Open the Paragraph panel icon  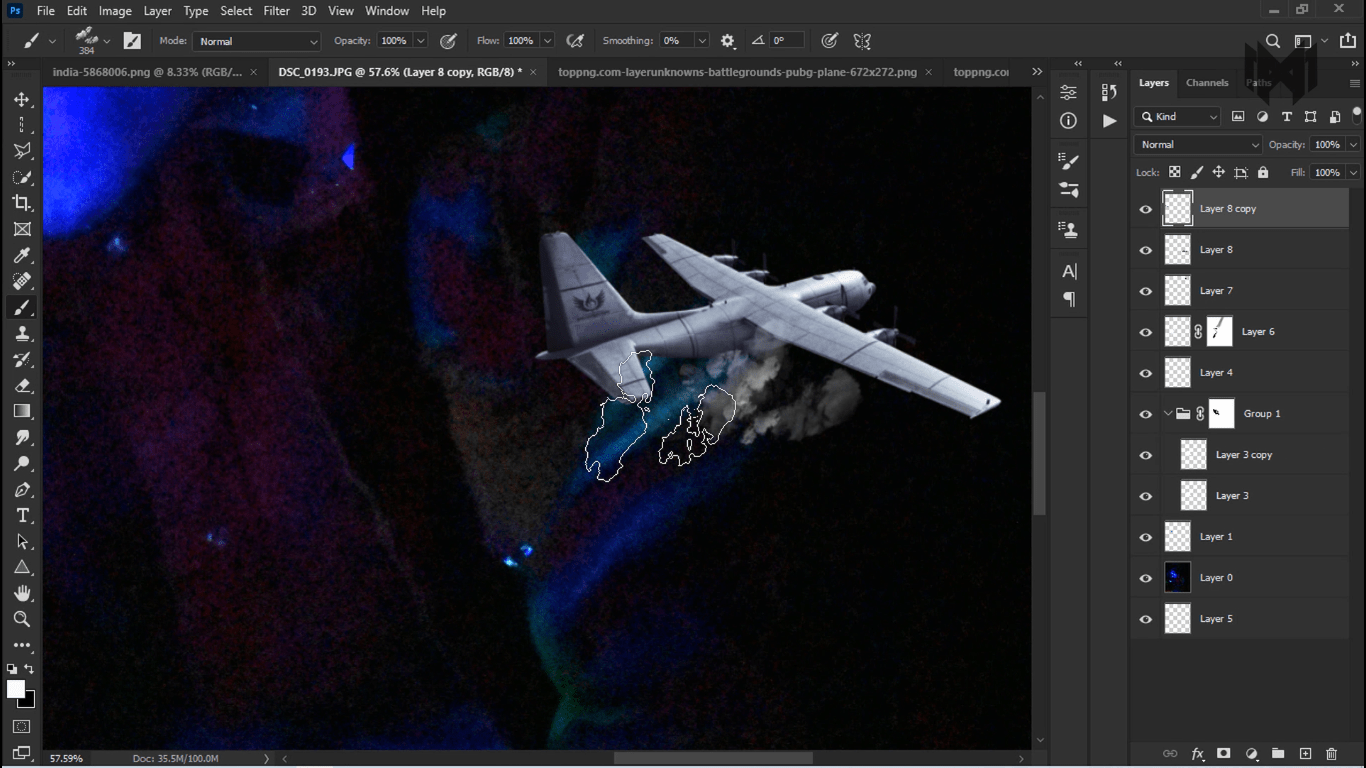(x=1069, y=299)
